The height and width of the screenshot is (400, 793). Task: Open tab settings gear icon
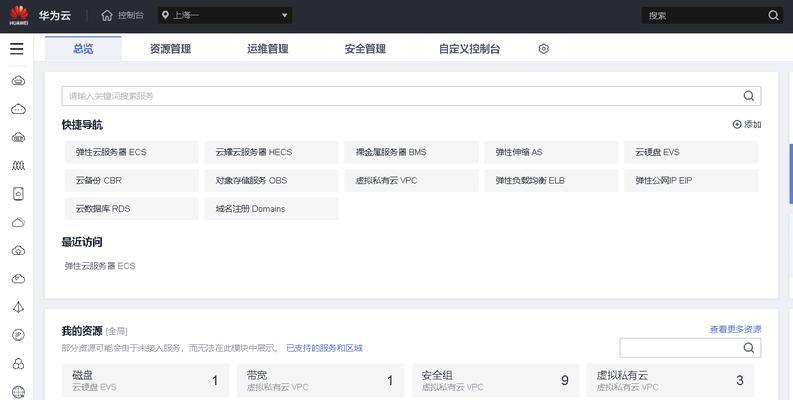point(544,49)
